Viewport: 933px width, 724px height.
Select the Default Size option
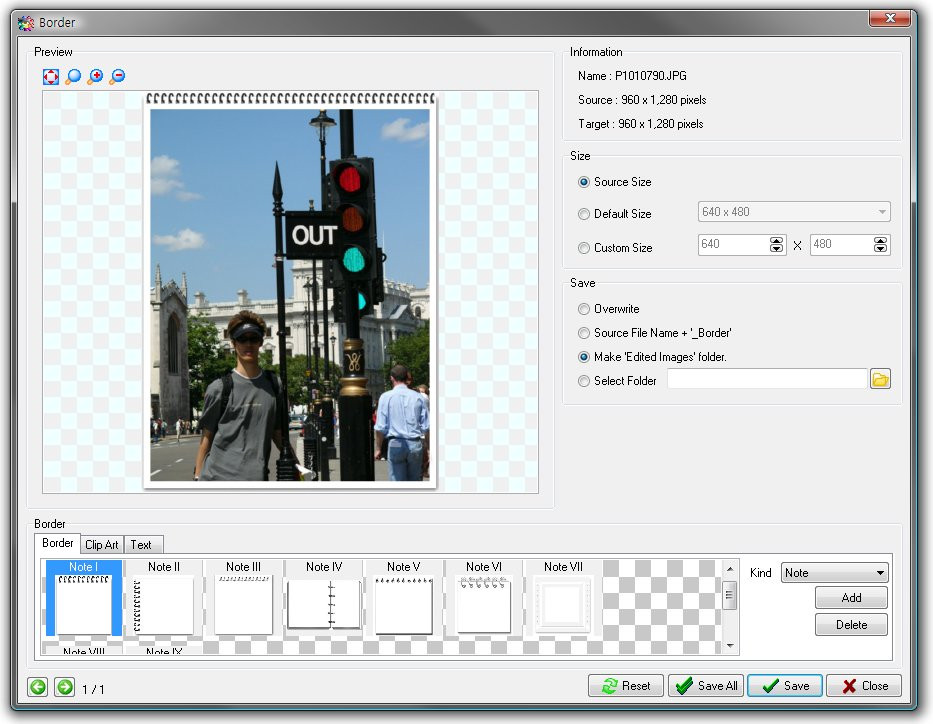coord(615,214)
